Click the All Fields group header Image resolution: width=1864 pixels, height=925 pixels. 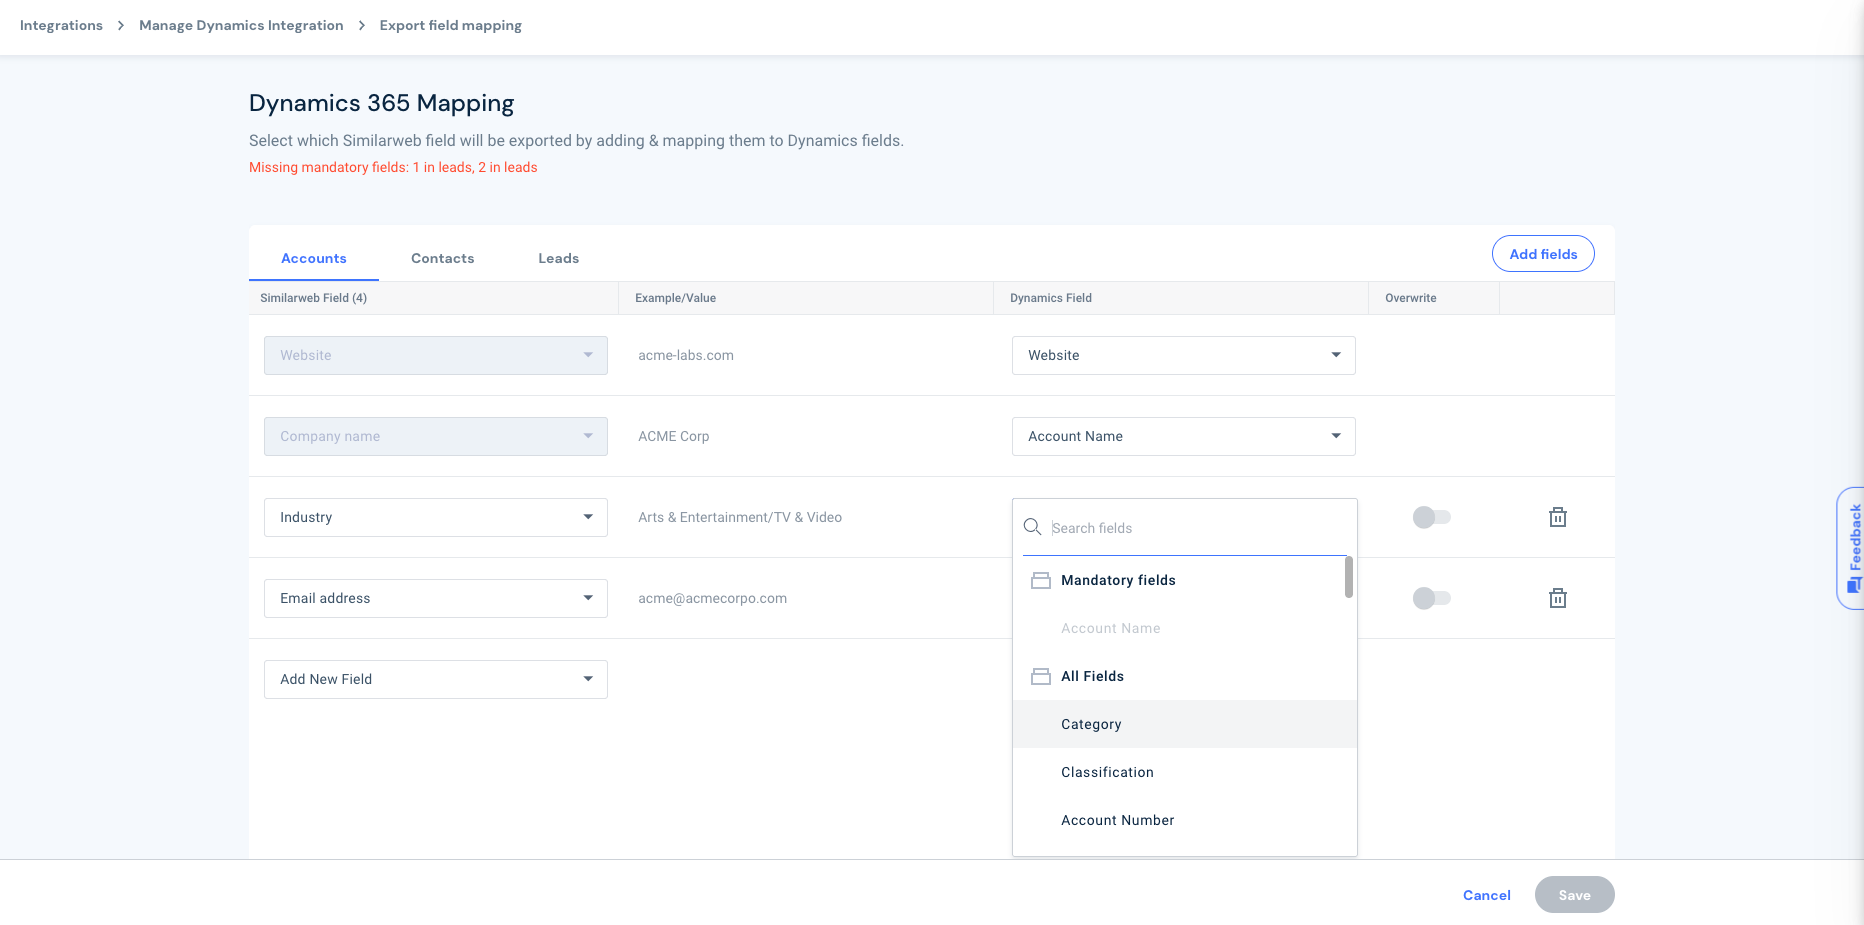click(x=1185, y=676)
